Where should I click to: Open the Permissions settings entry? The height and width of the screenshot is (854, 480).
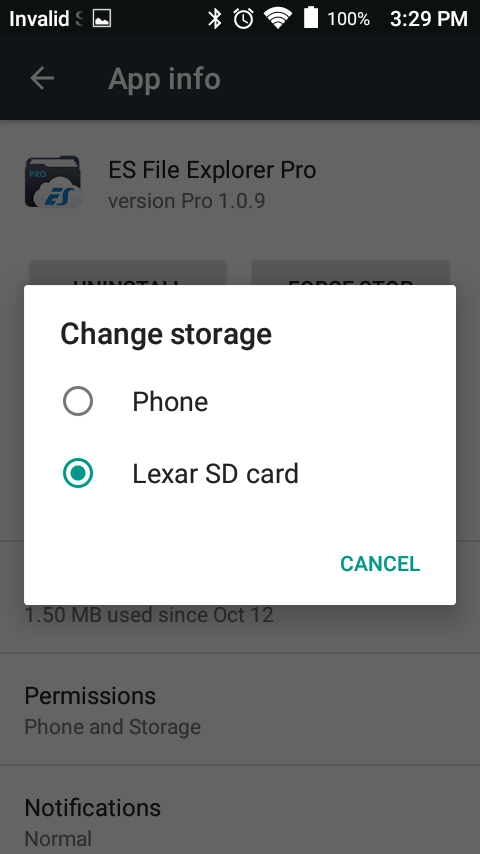point(240,710)
